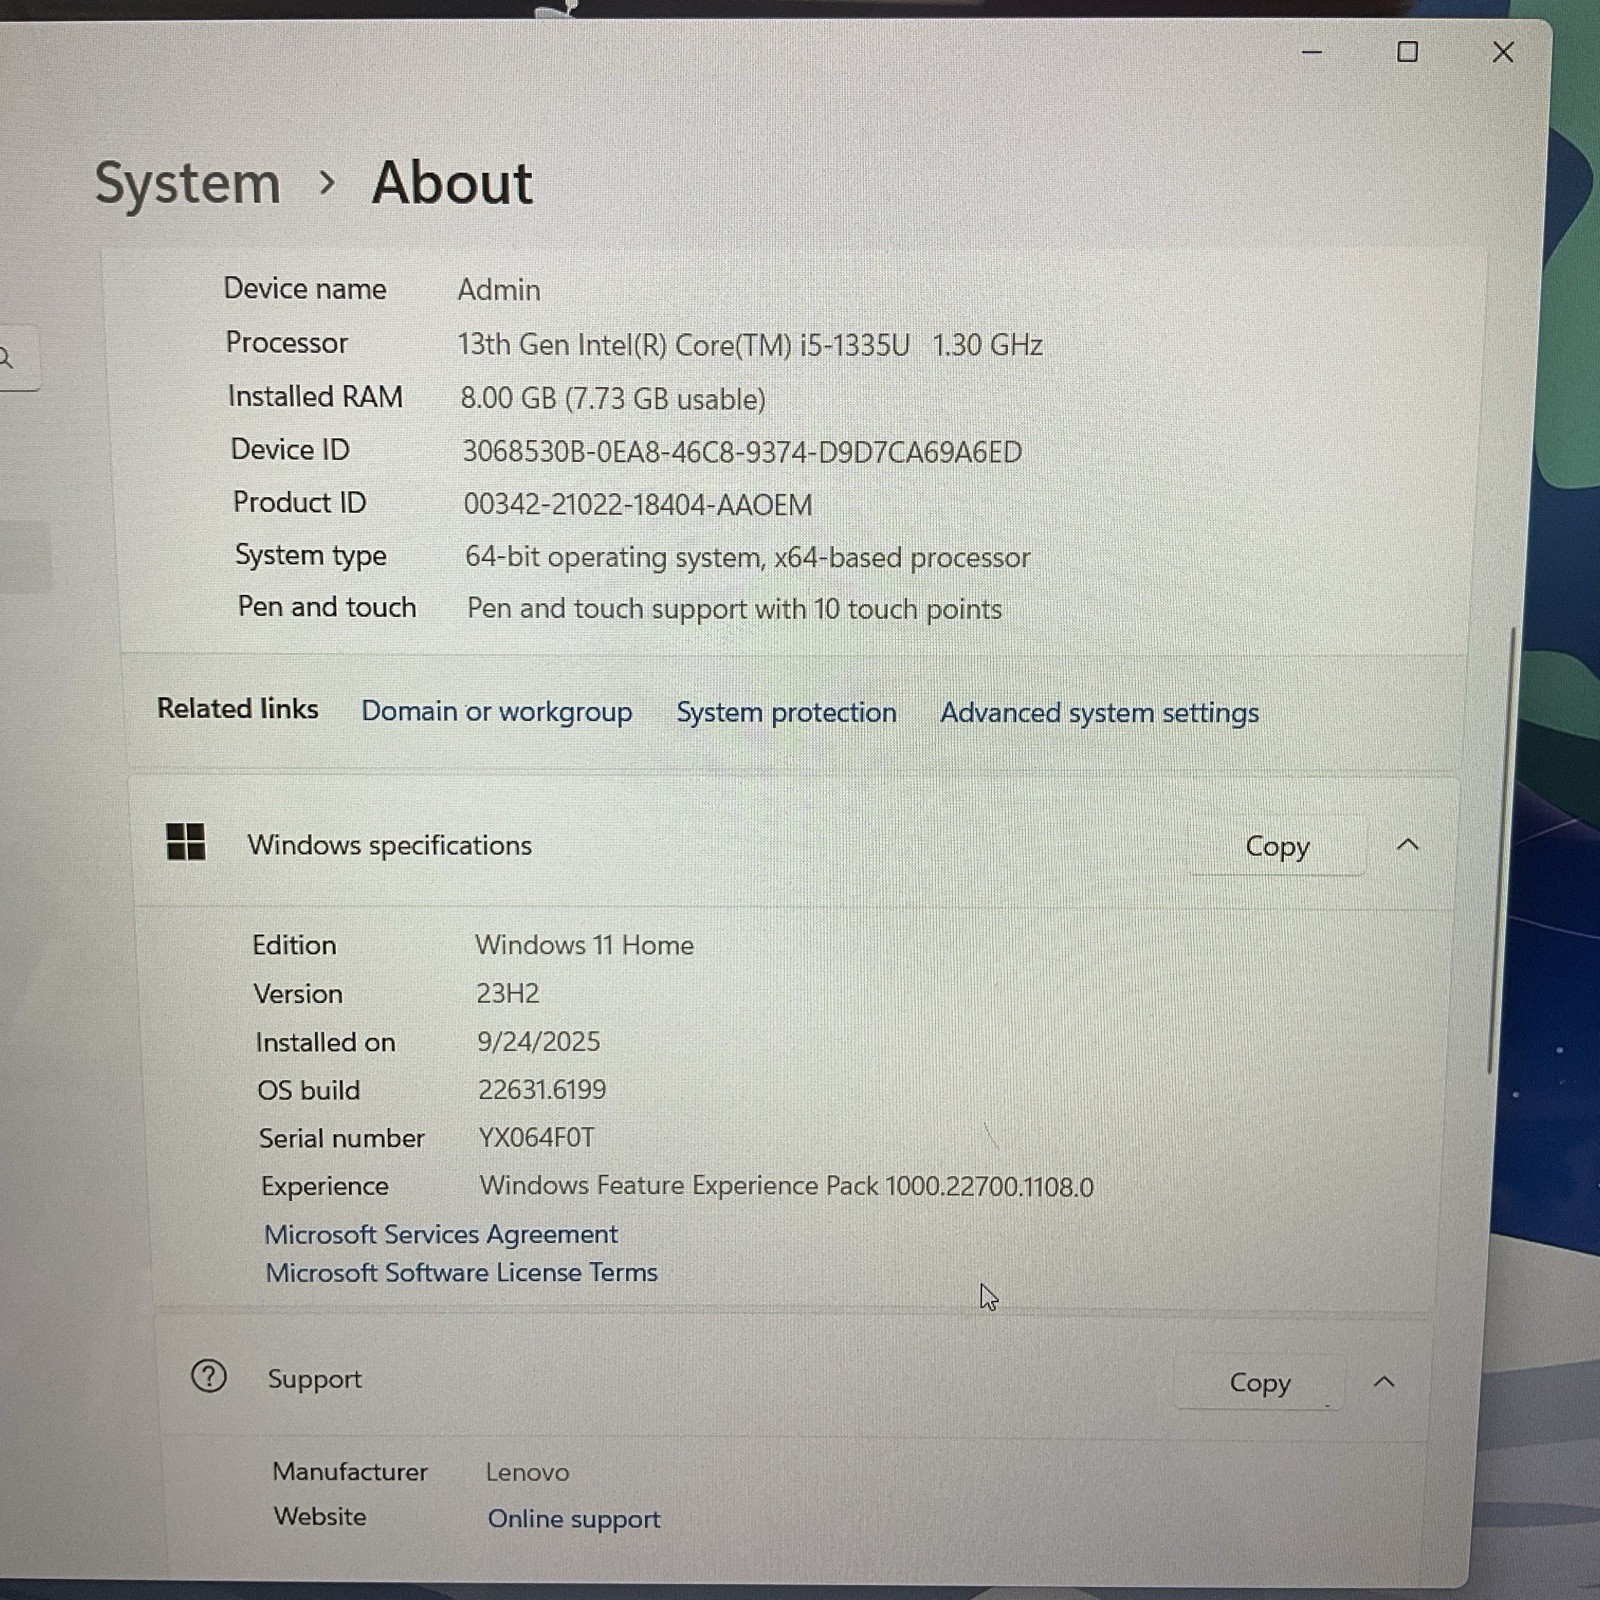The width and height of the screenshot is (1600, 1600).
Task: Select the Windows Feature Experience Pack text
Action: coord(787,1186)
